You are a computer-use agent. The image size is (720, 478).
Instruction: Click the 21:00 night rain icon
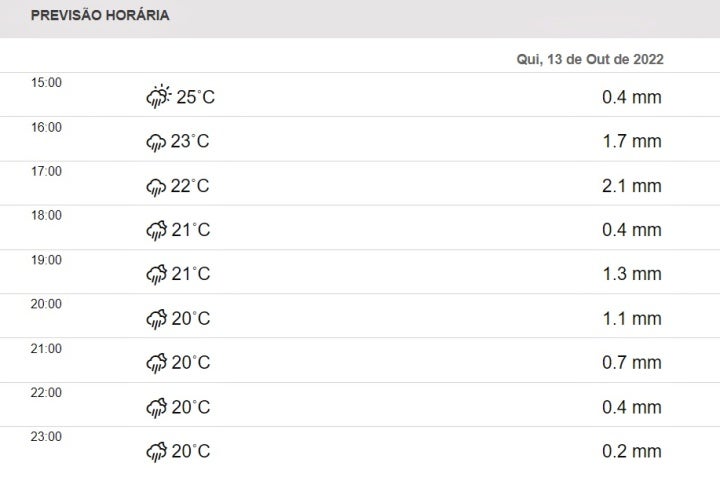point(156,363)
